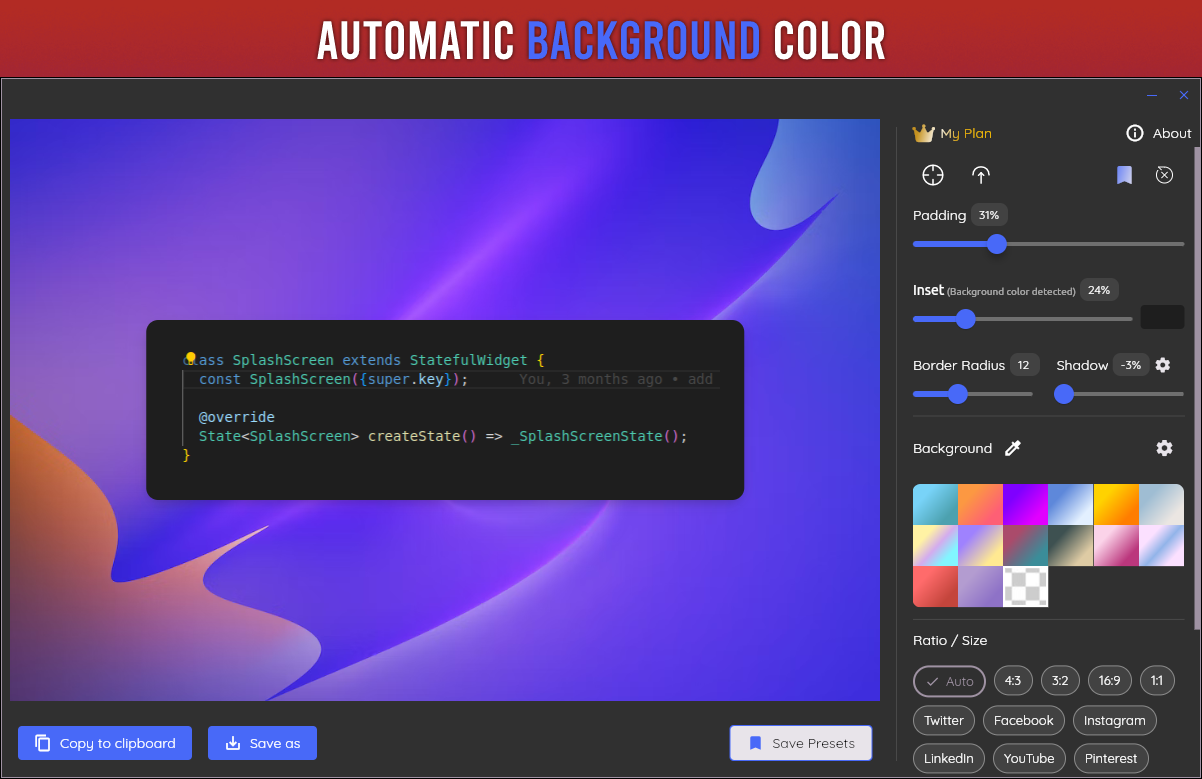Open the dark inset color swatch
Viewport: 1202px width, 779px height.
pos(1162,317)
